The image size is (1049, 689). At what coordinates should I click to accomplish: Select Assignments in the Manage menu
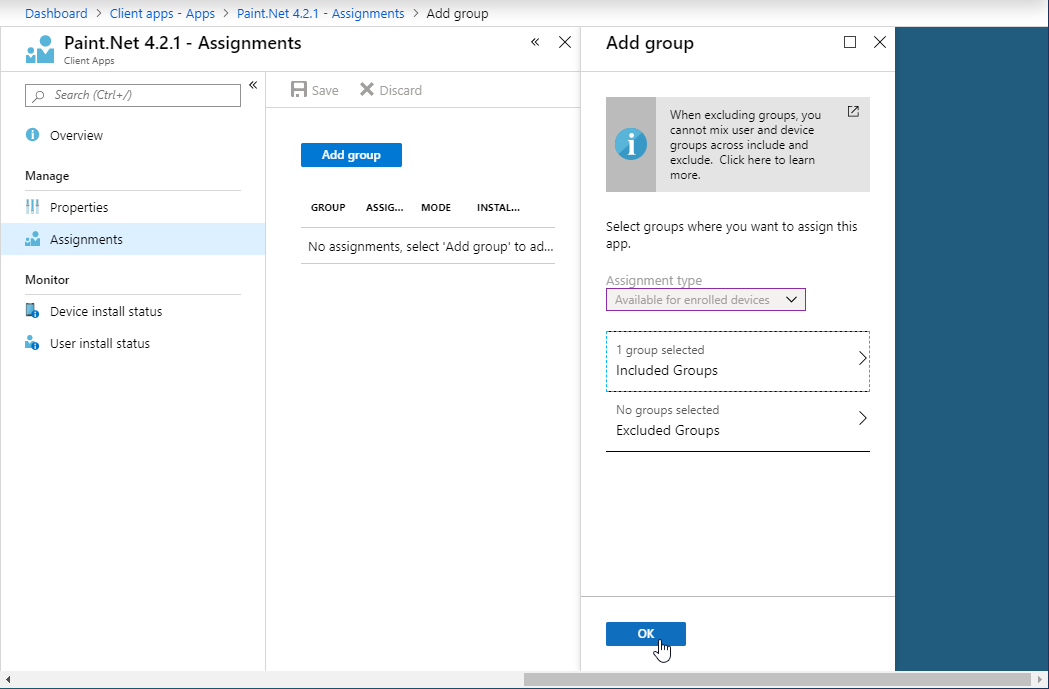(x=86, y=239)
